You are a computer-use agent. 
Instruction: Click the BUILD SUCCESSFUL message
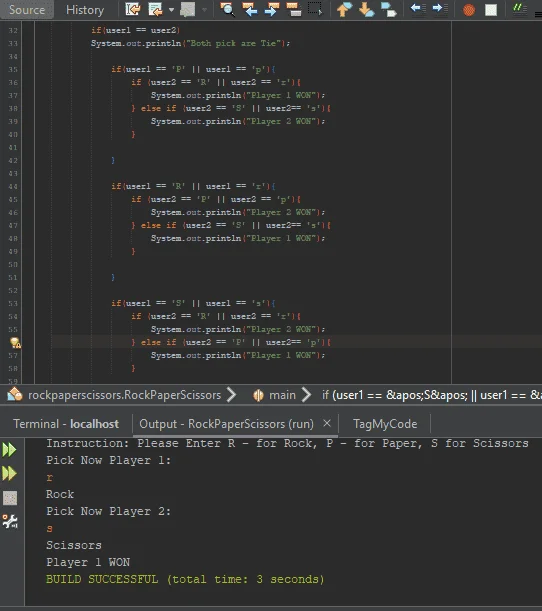pos(185,579)
